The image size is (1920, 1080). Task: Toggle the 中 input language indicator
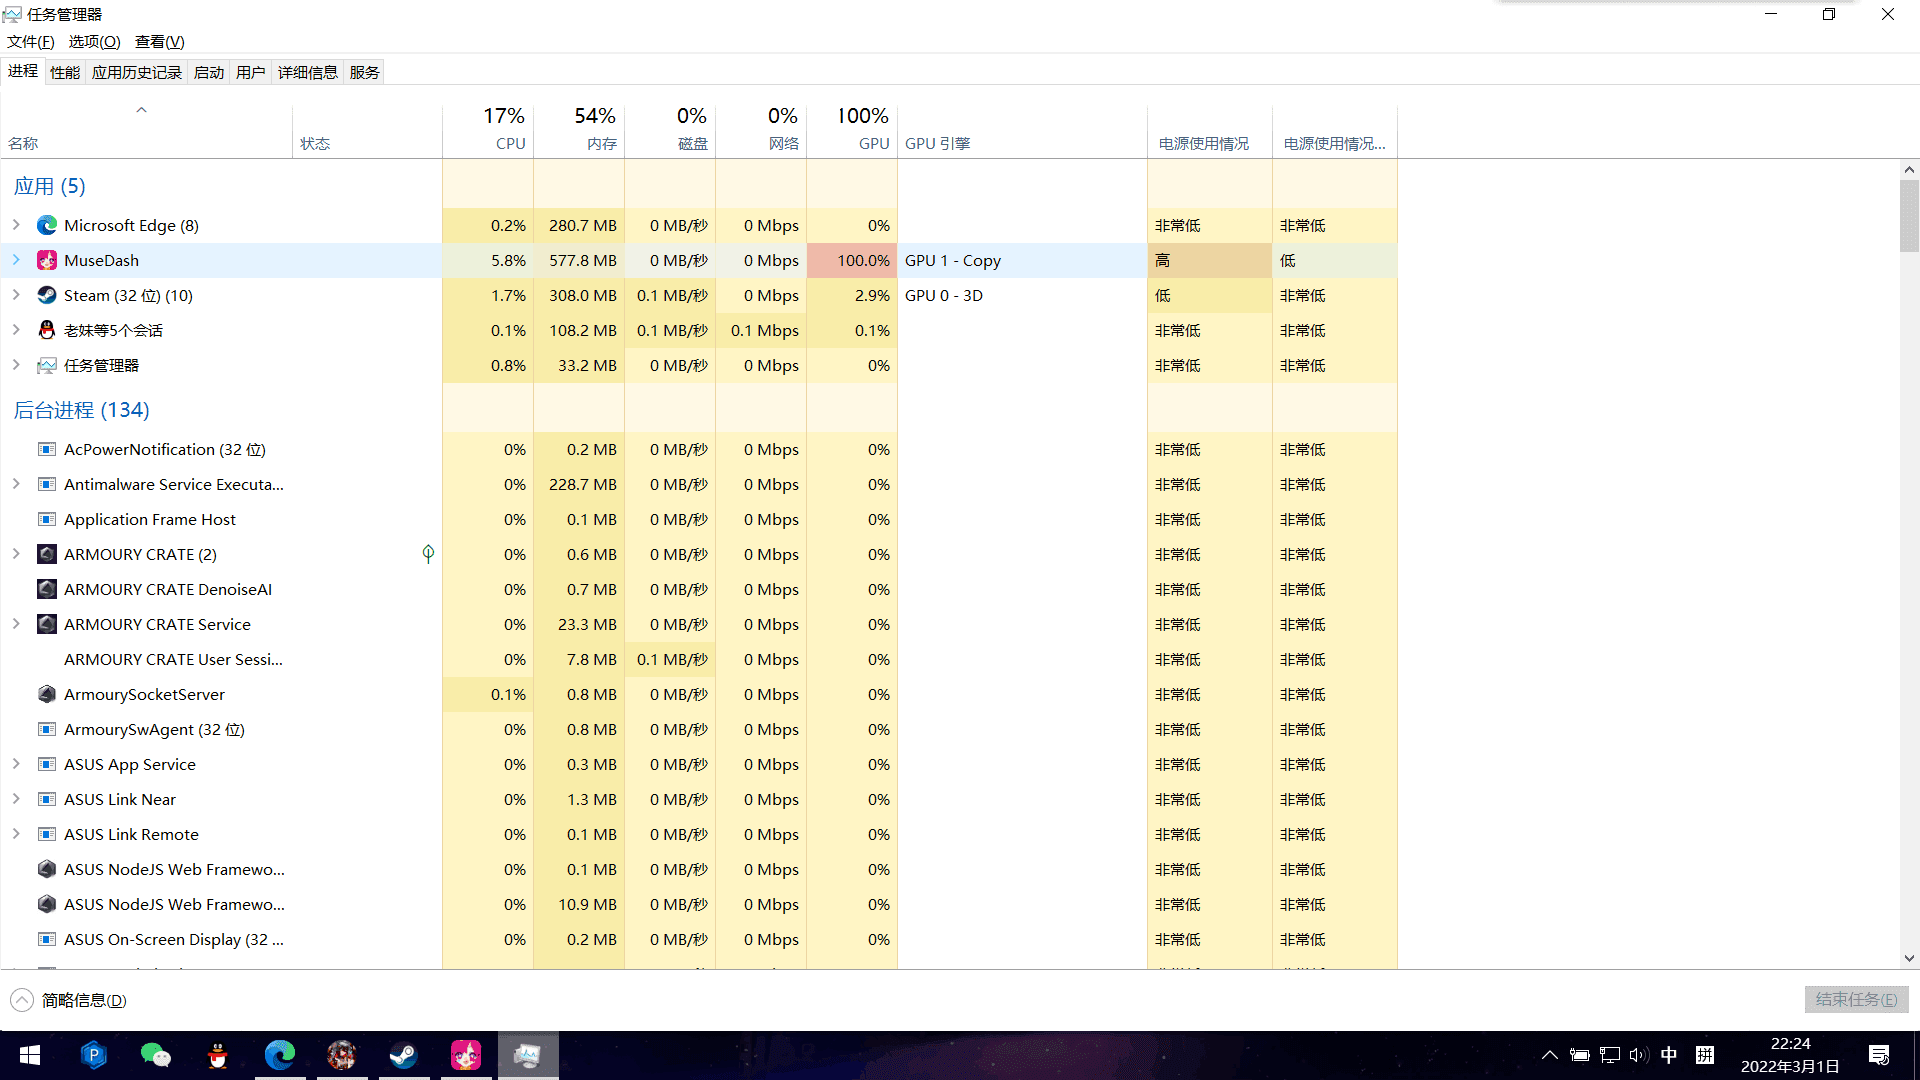pos(1669,1055)
